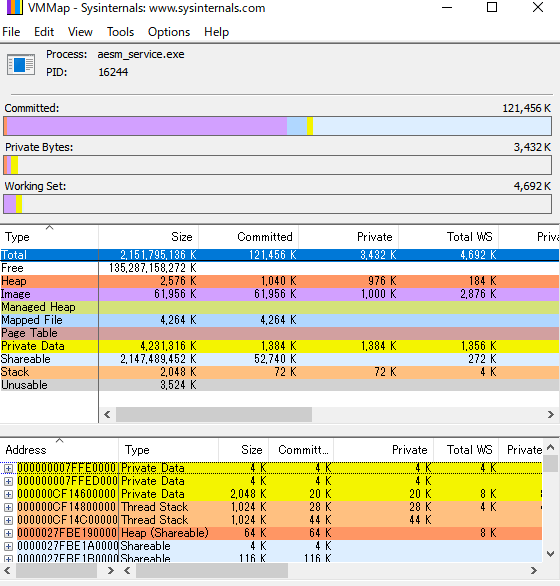
Task: Open the Tools menu
Action: pyautogui.click(x=120, y=32)
